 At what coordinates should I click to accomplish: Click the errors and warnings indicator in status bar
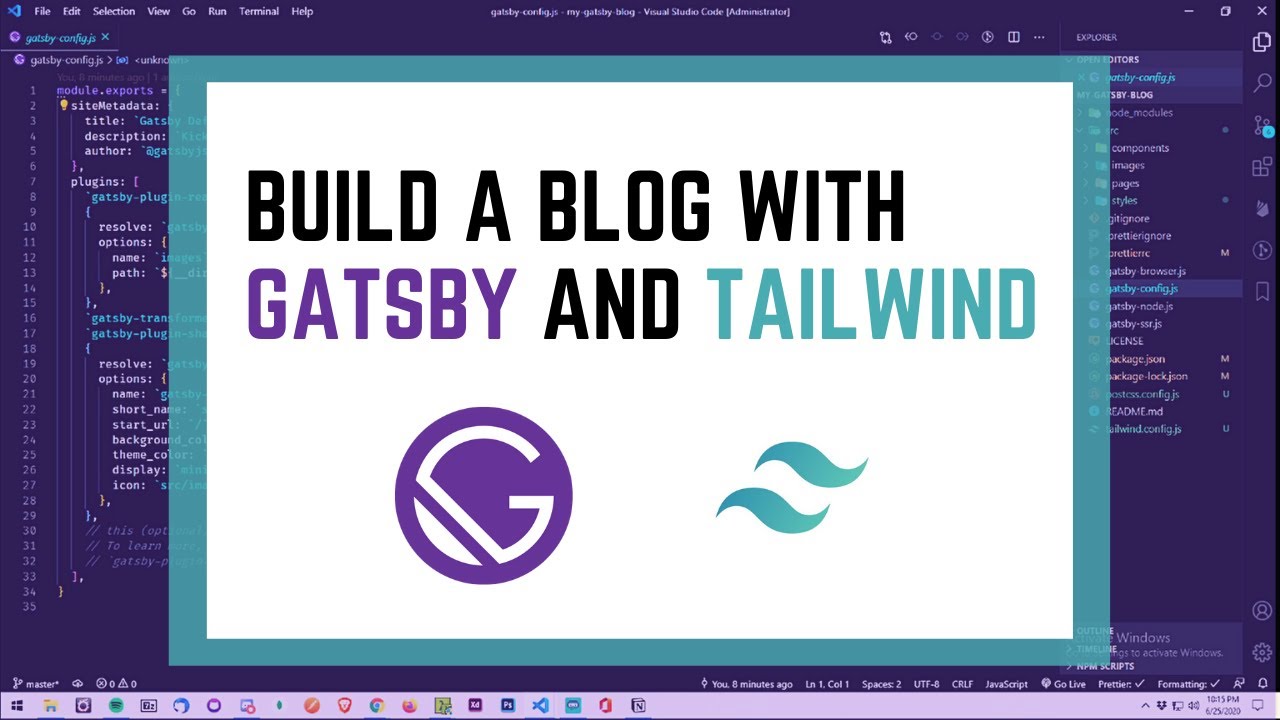click(x=118, y=684)
